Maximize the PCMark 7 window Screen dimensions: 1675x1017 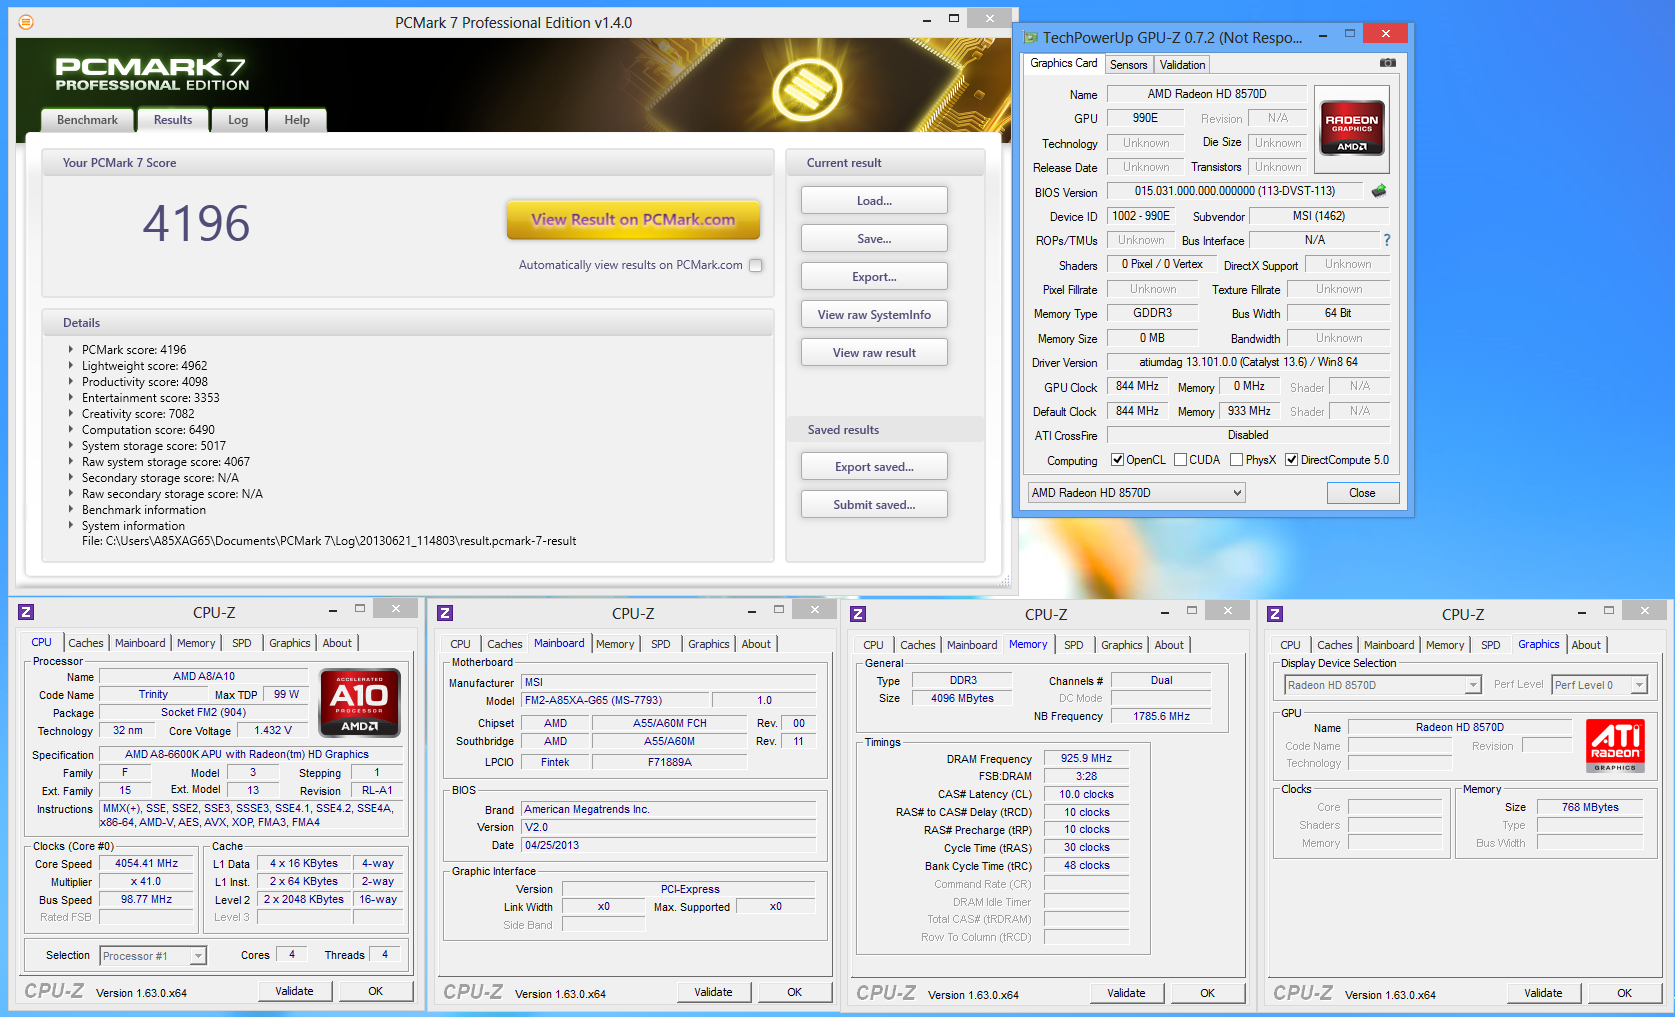click(x=953, y=18)
